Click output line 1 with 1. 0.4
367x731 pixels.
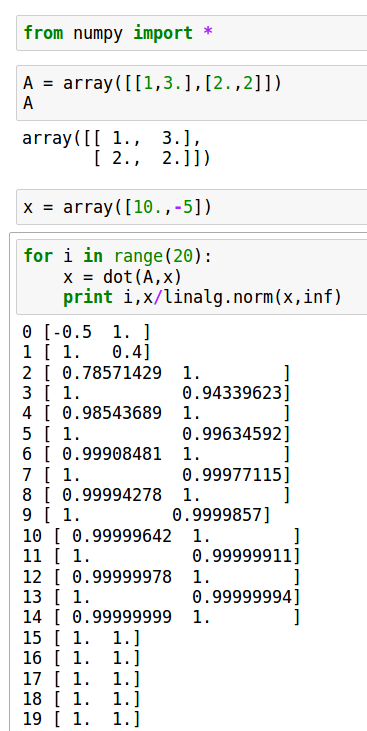(87, 352)
